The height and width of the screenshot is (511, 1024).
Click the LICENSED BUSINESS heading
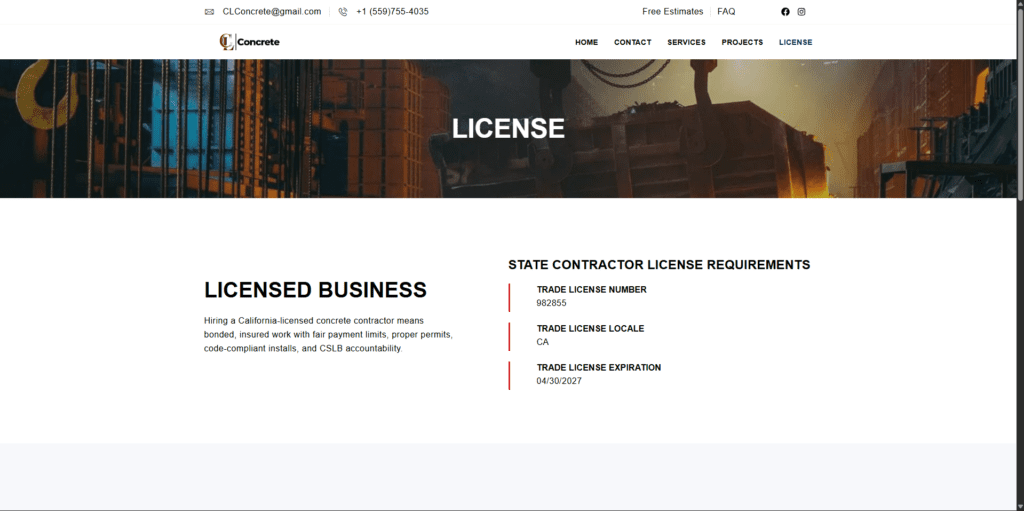pos(315,290)
